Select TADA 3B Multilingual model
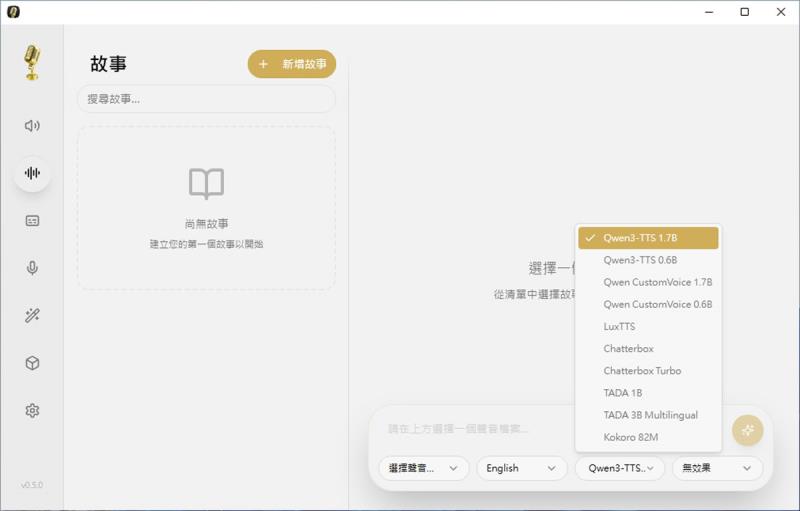 (648, 415)
